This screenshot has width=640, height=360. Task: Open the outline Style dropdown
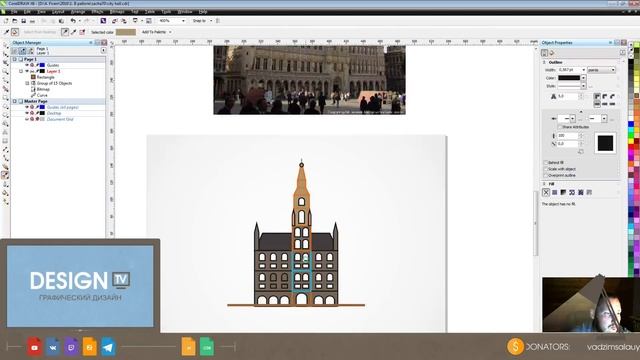click(584, 86)
